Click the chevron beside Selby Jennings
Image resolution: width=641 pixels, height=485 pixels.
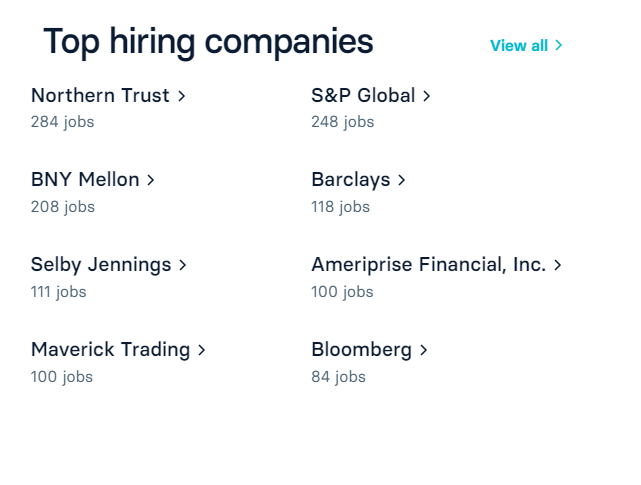(183, 265)
